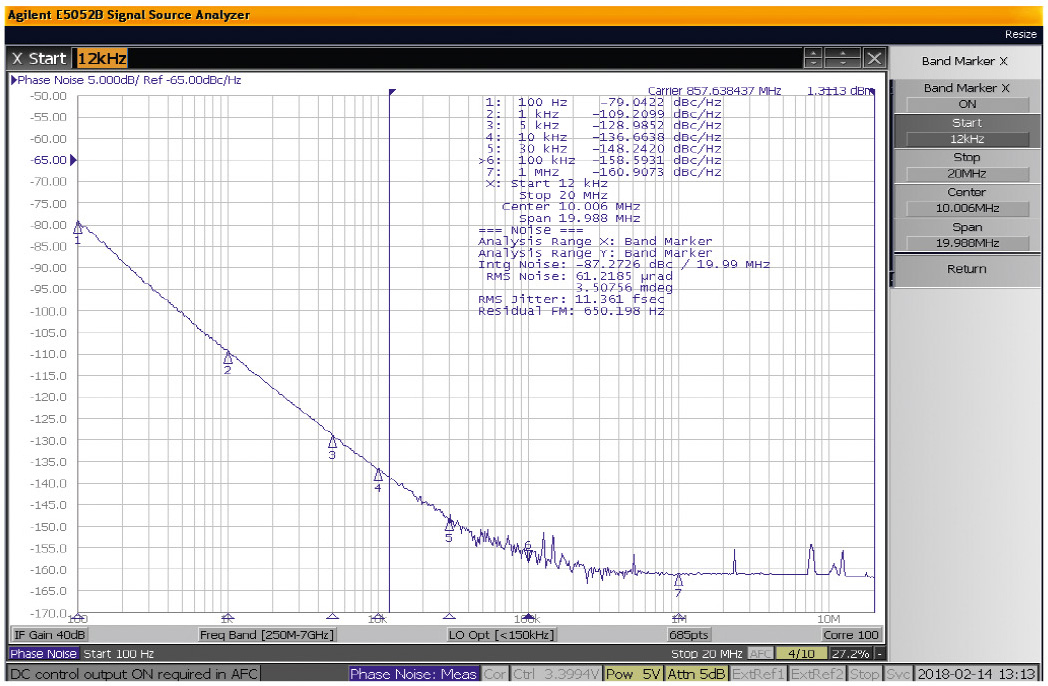
Task: Click the small step arrows beside the entry field
Action: (813, 58)
